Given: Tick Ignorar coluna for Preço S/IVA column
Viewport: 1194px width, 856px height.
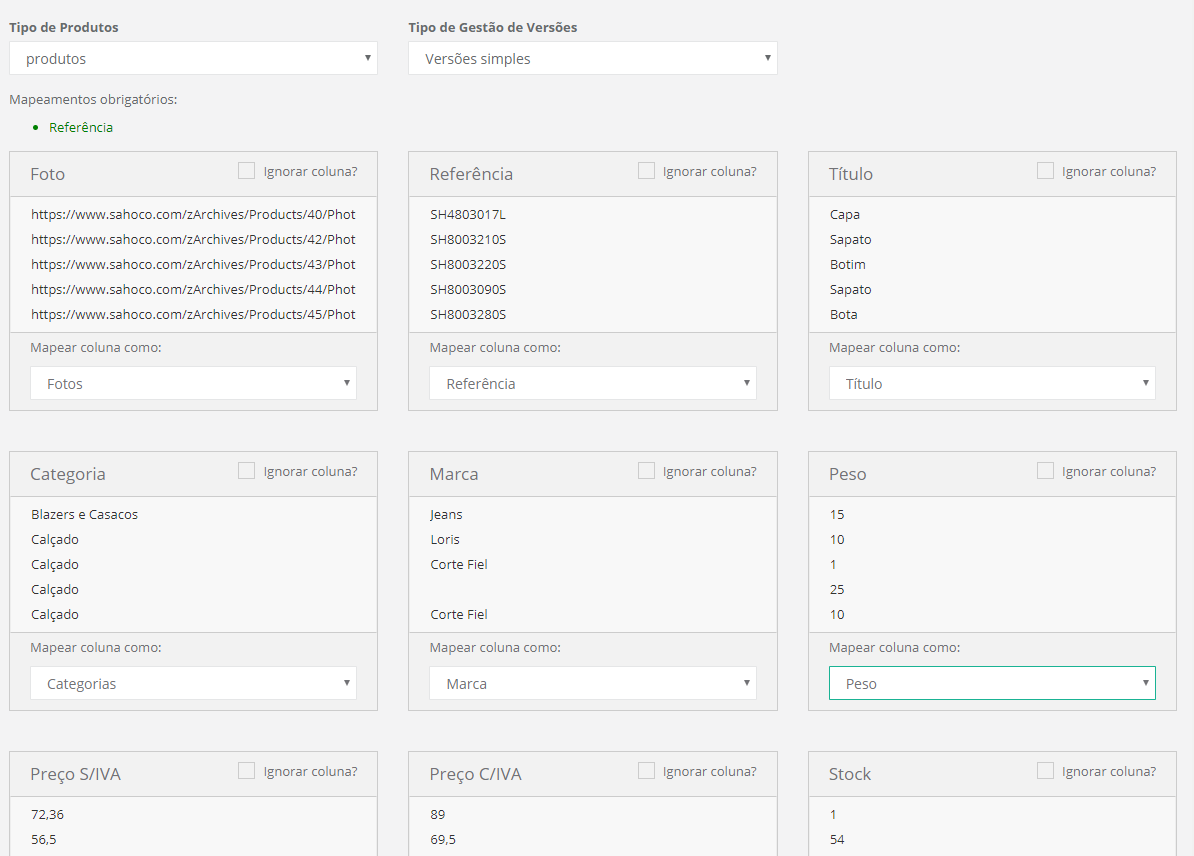Looking at the screenshot, I should tap(246, 771).
